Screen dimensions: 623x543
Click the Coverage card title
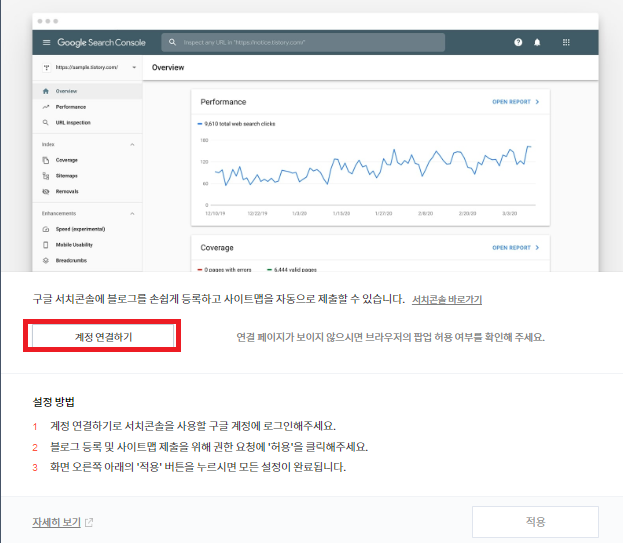click(217, 248)
